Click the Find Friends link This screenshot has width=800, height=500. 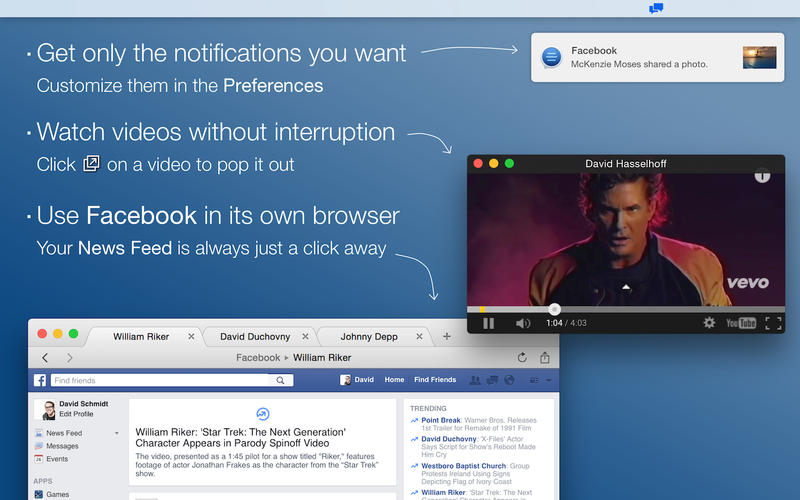tap(435, 380)
